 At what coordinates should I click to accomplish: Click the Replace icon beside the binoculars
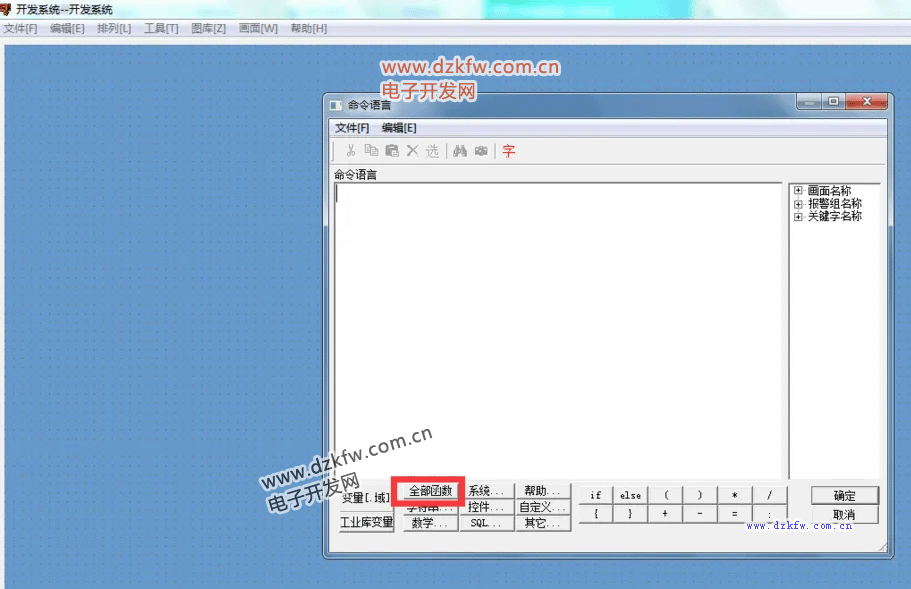(481, 151)
